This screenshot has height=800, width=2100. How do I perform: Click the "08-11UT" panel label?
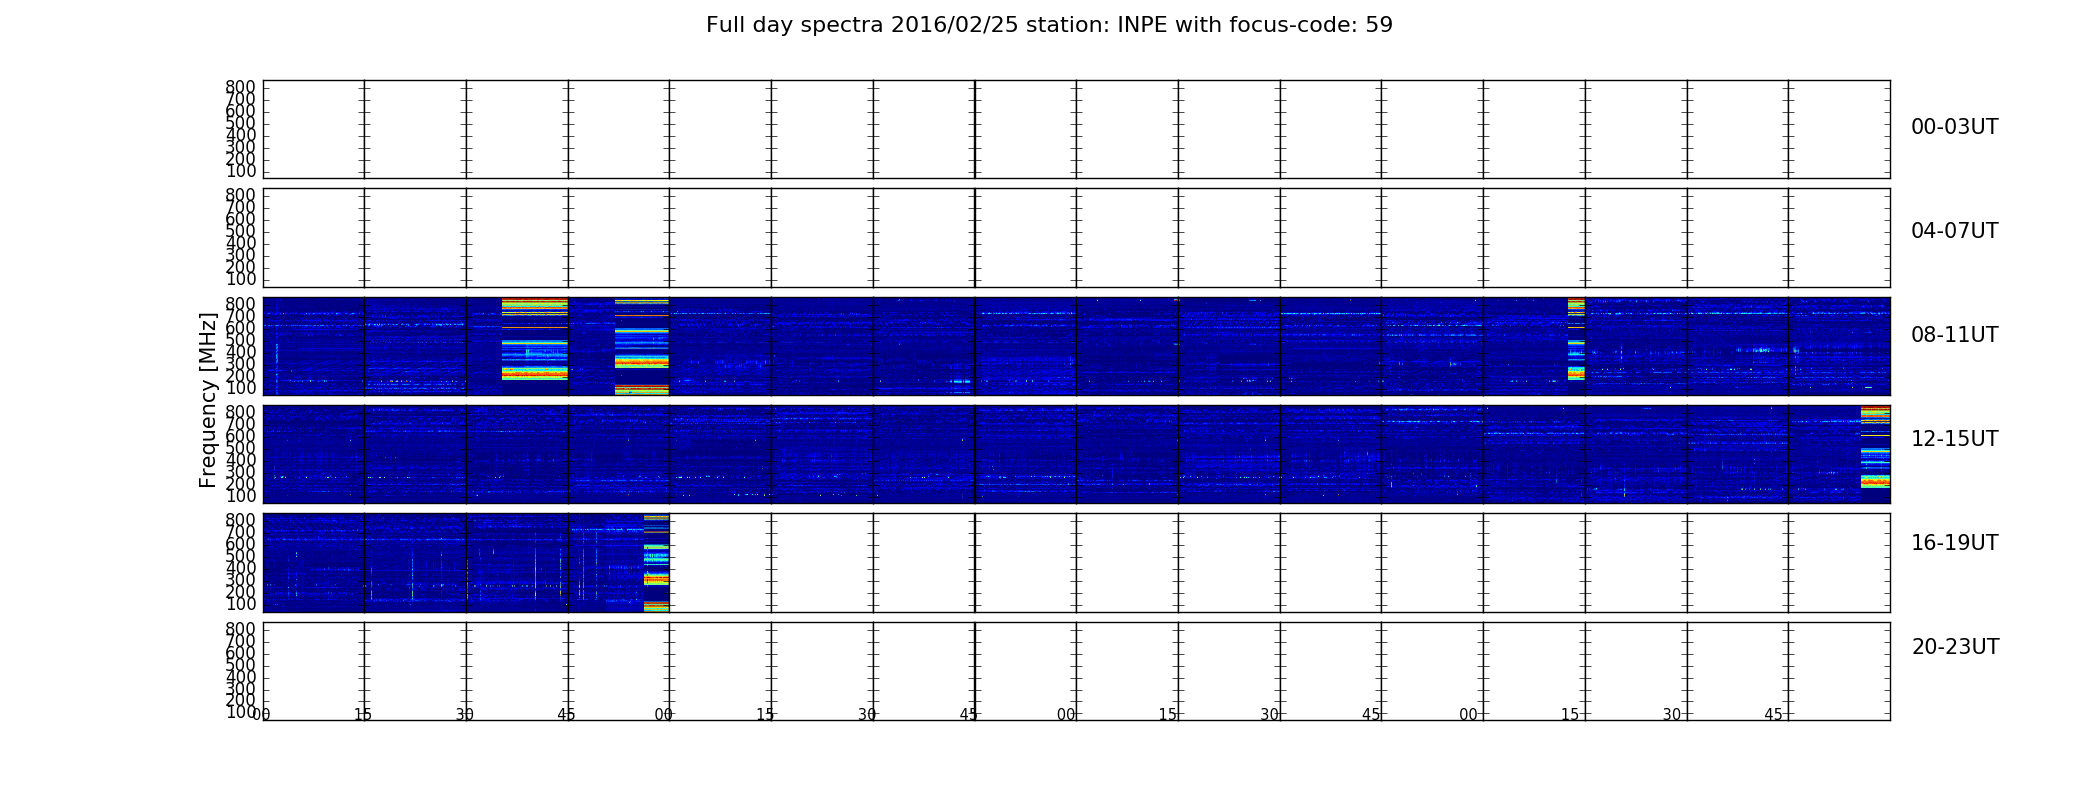(1954, 335)
